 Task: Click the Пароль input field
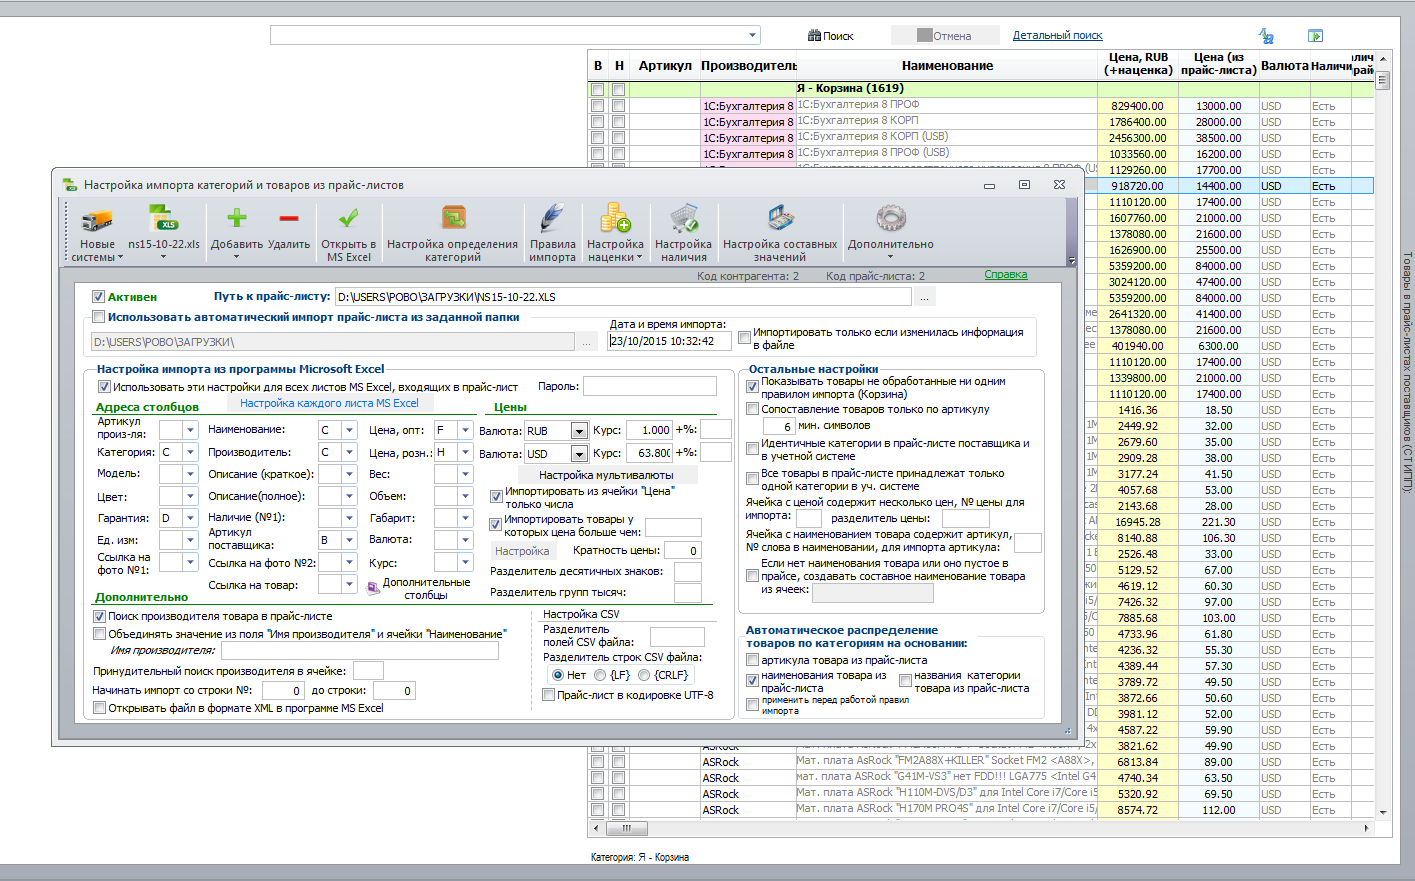[x=650, y=386]
